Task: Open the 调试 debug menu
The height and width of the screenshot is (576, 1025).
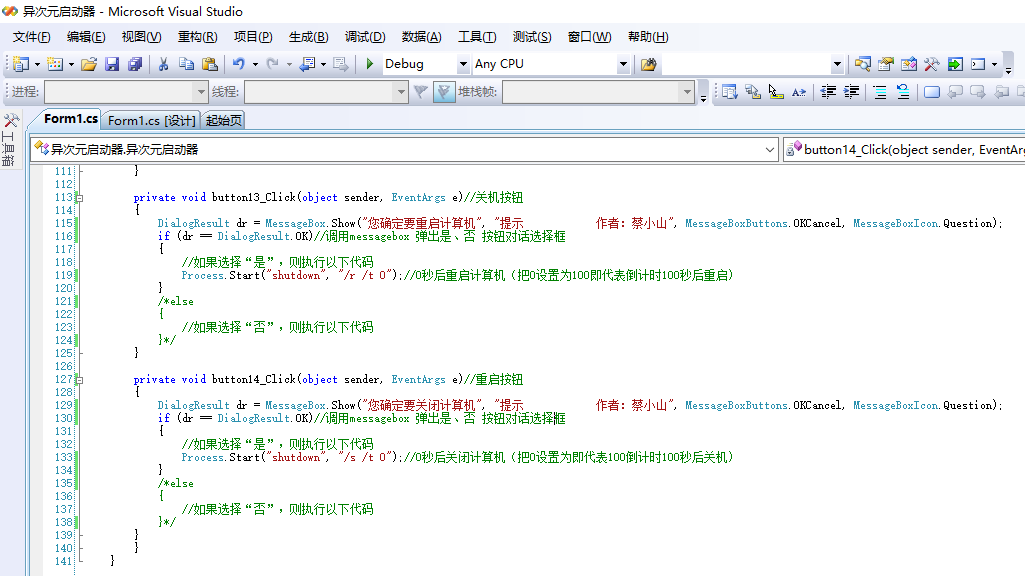Action: (x=363, y=37)
